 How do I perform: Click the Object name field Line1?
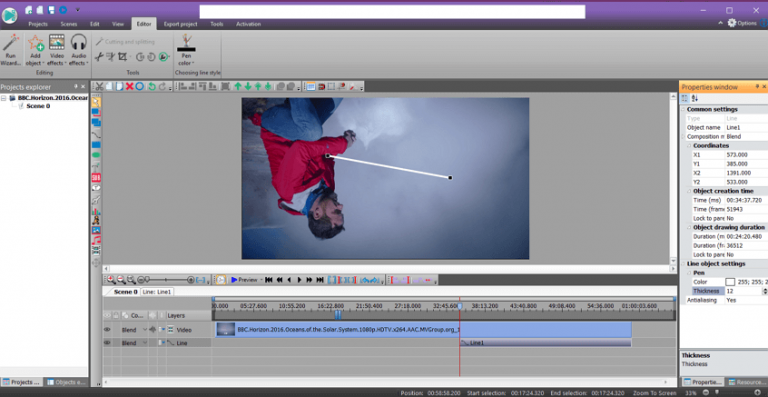coord(746,127)
